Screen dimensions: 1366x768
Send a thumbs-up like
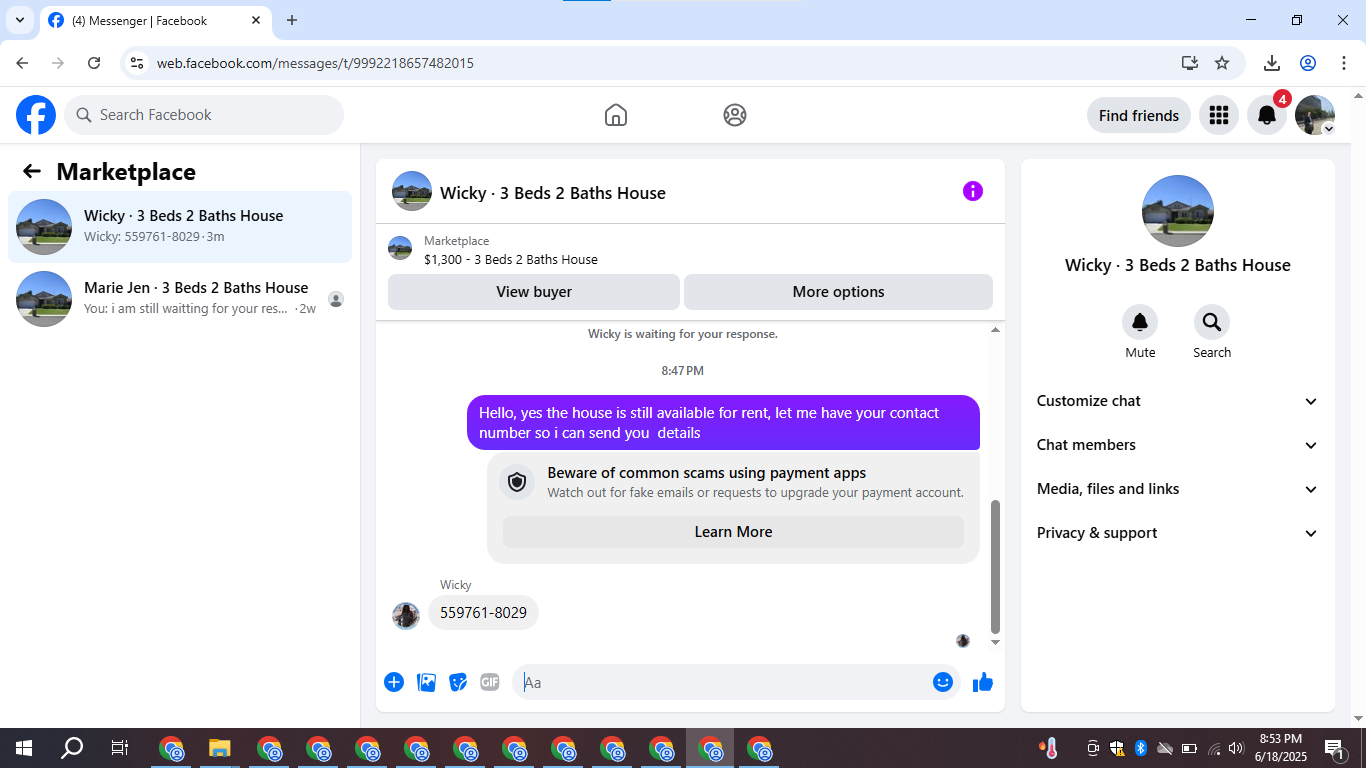click(983, 682)
